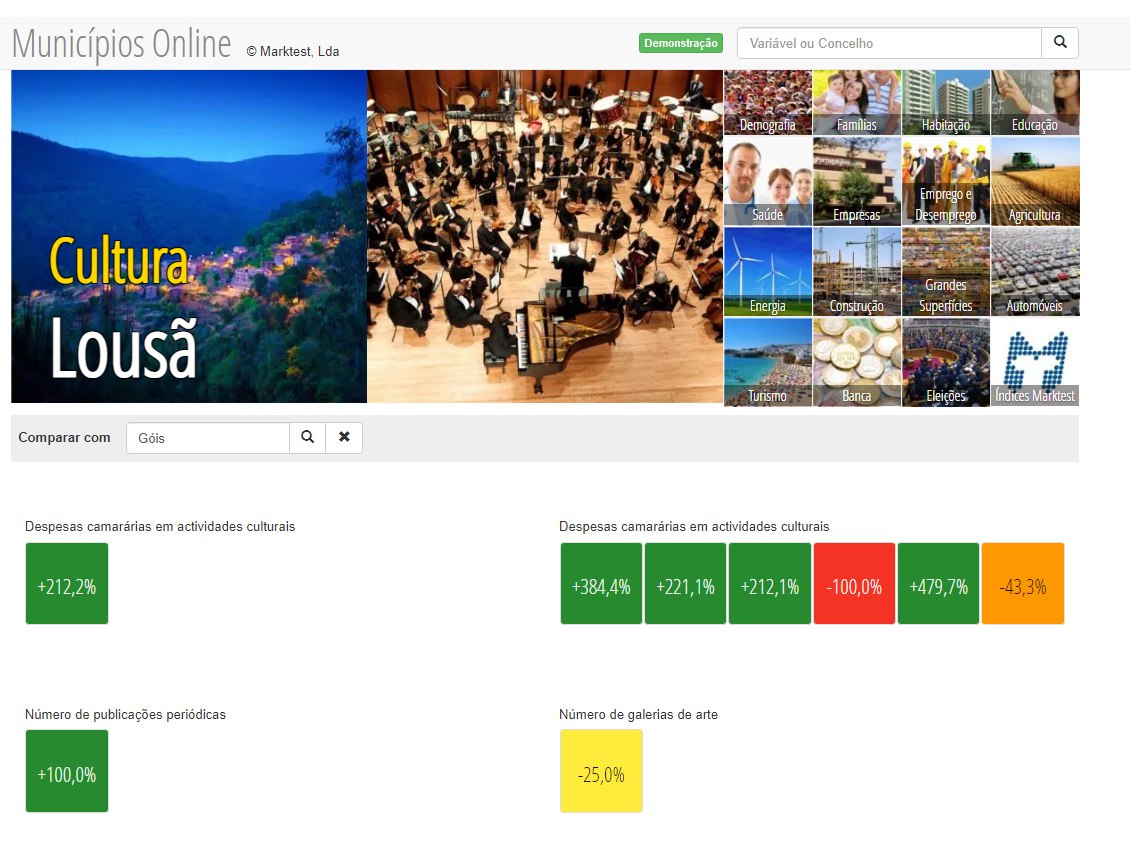Open the Turismo category tile
Viewport: 1131px width, 841px height.
pyautogui.click(x=767, y=362)
